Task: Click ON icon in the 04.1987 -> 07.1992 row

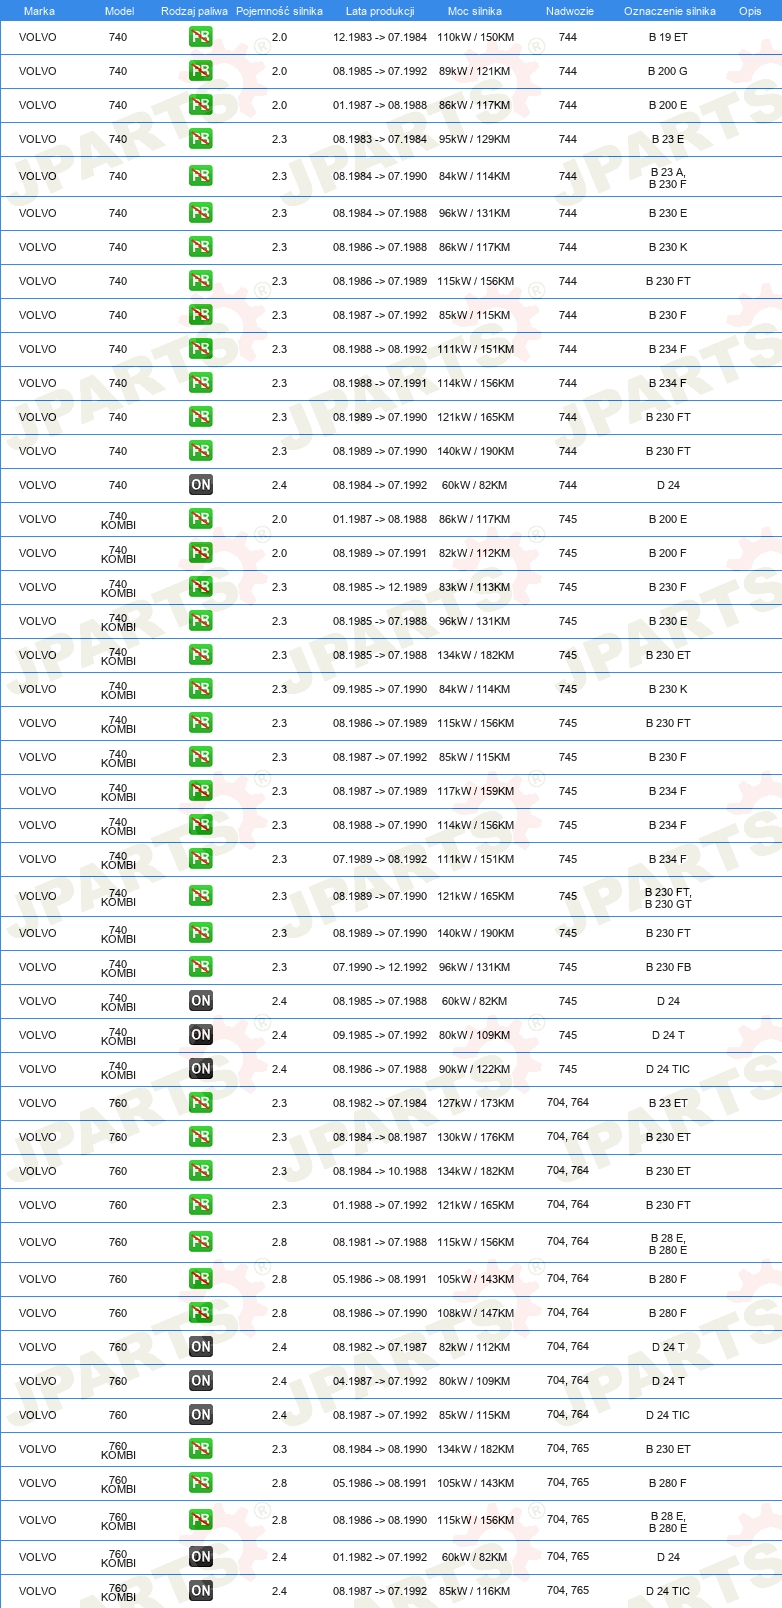Action: click(x=201, y=1381)
